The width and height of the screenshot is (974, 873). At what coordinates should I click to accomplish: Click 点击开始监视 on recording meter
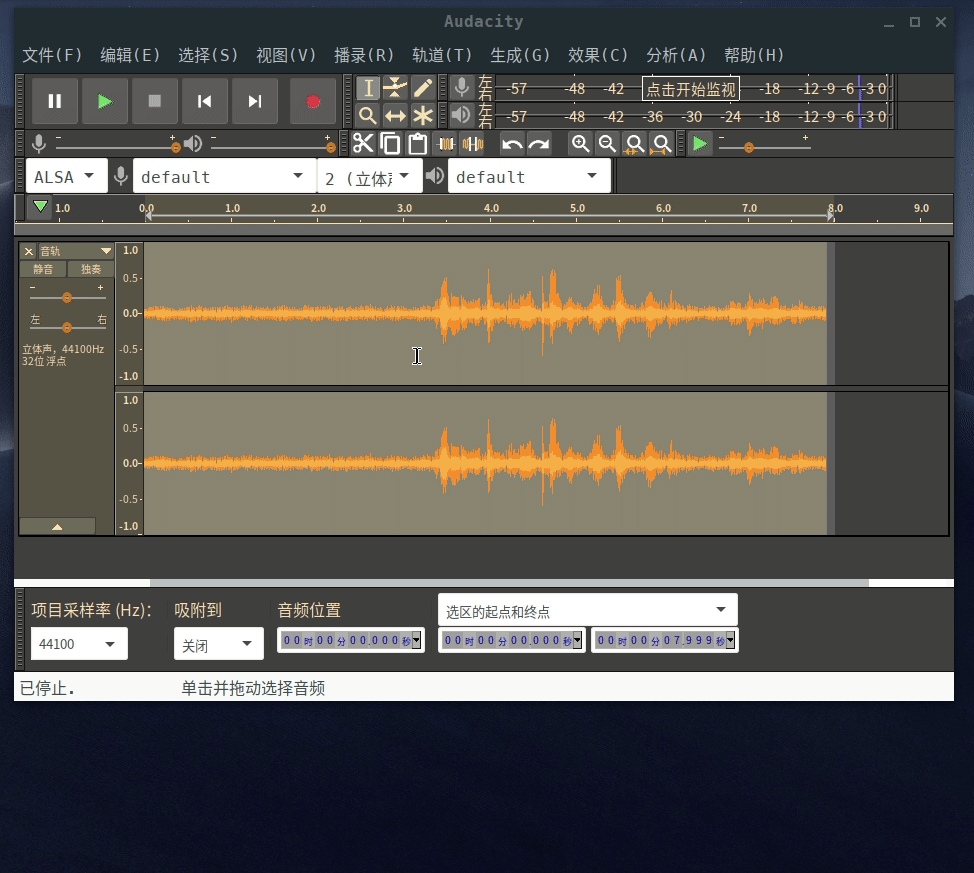pyautogui.click(x=691, y=89)
